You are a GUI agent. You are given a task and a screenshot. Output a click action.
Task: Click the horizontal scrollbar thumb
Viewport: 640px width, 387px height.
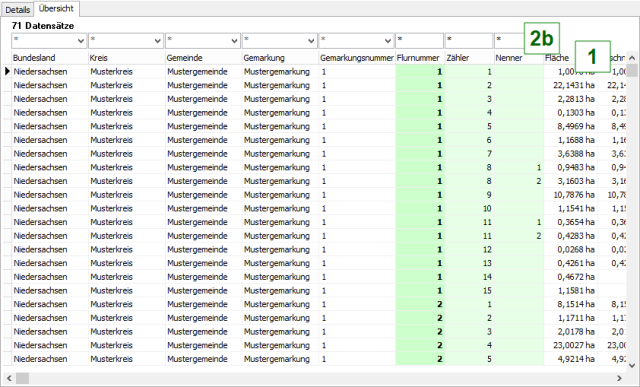[22, 378]
